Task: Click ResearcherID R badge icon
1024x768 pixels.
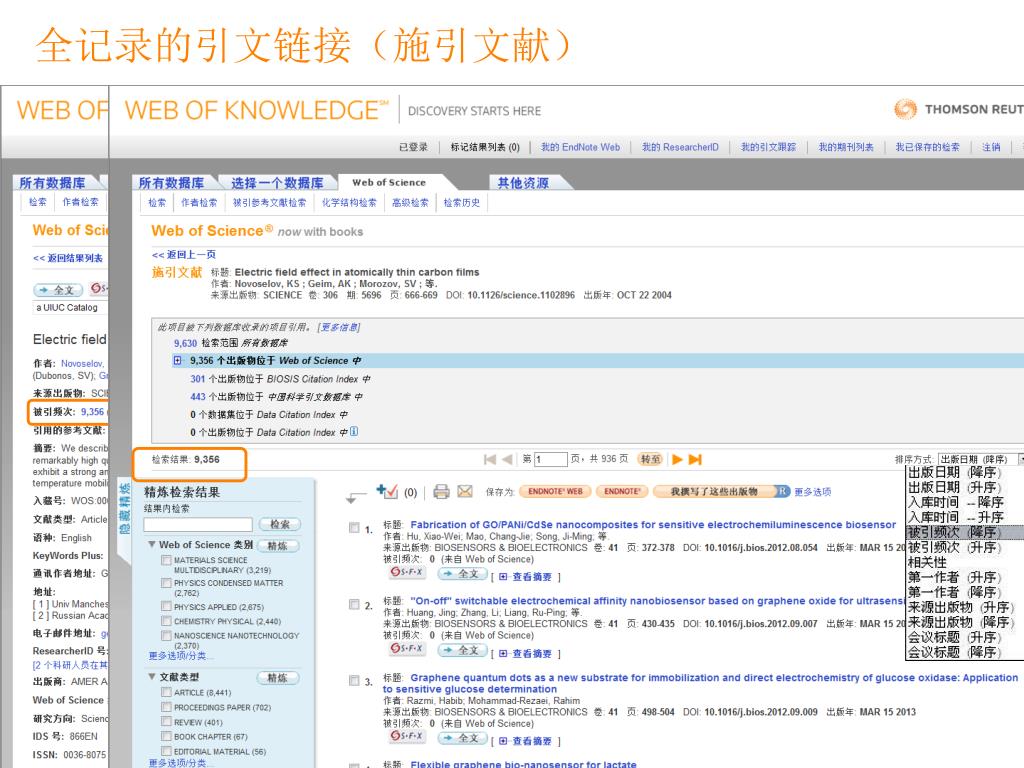Action: [782, 491]
